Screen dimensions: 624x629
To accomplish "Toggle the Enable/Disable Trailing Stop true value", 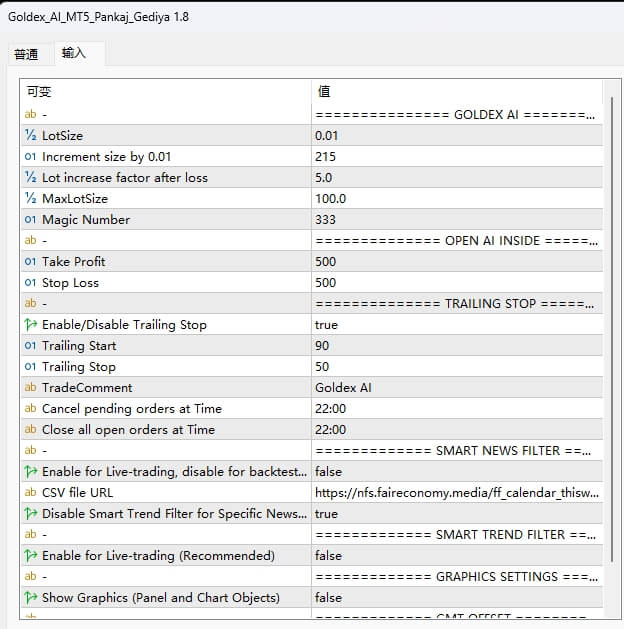I will pos(326,325).
